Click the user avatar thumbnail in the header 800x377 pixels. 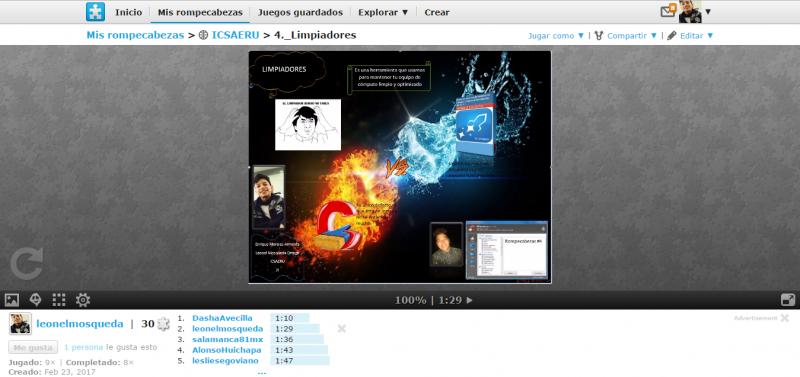point(690,11)
